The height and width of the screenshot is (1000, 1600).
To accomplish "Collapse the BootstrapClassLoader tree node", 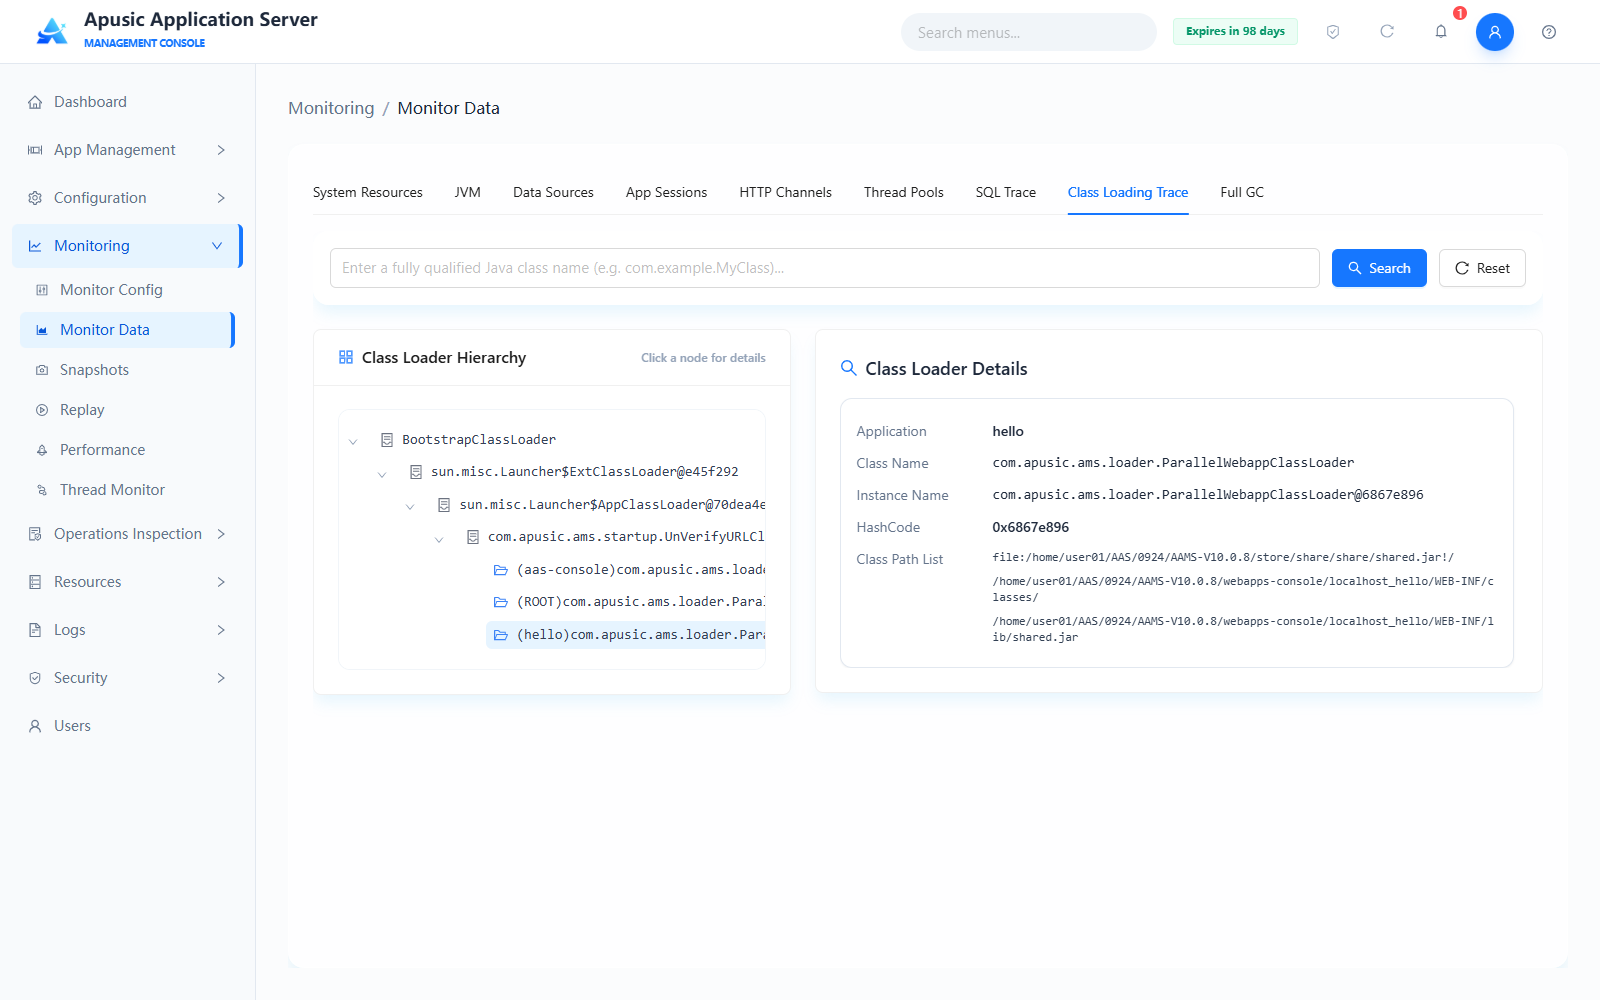I will click(353, 441).
